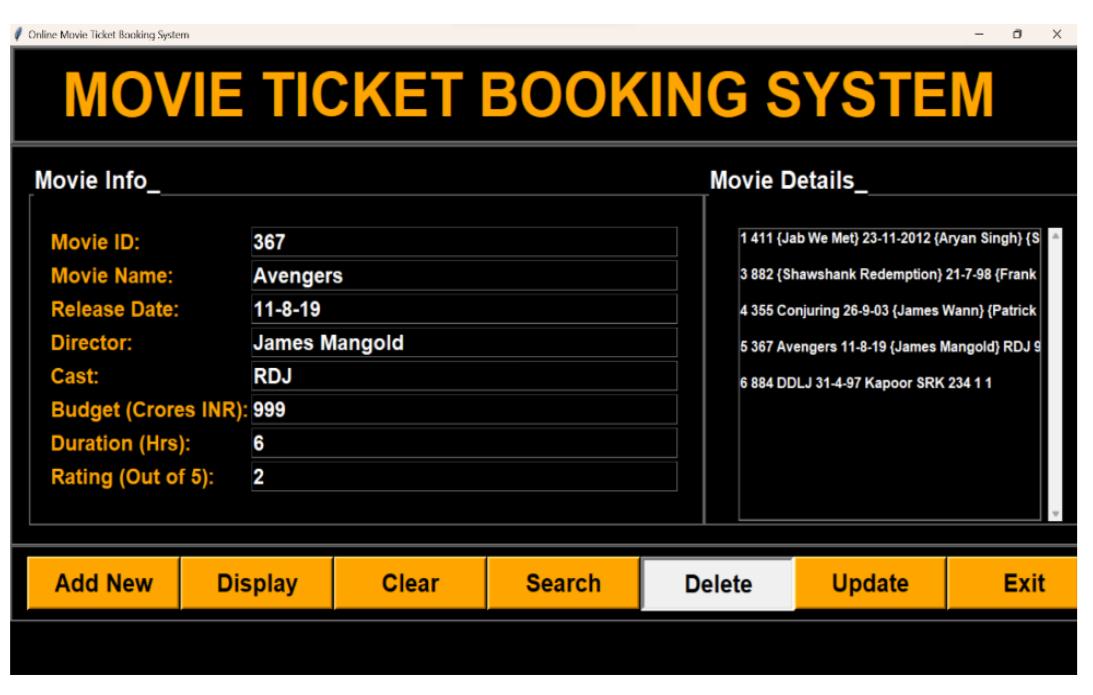Select the Shawshank Redemption list row

pos(888,274)
